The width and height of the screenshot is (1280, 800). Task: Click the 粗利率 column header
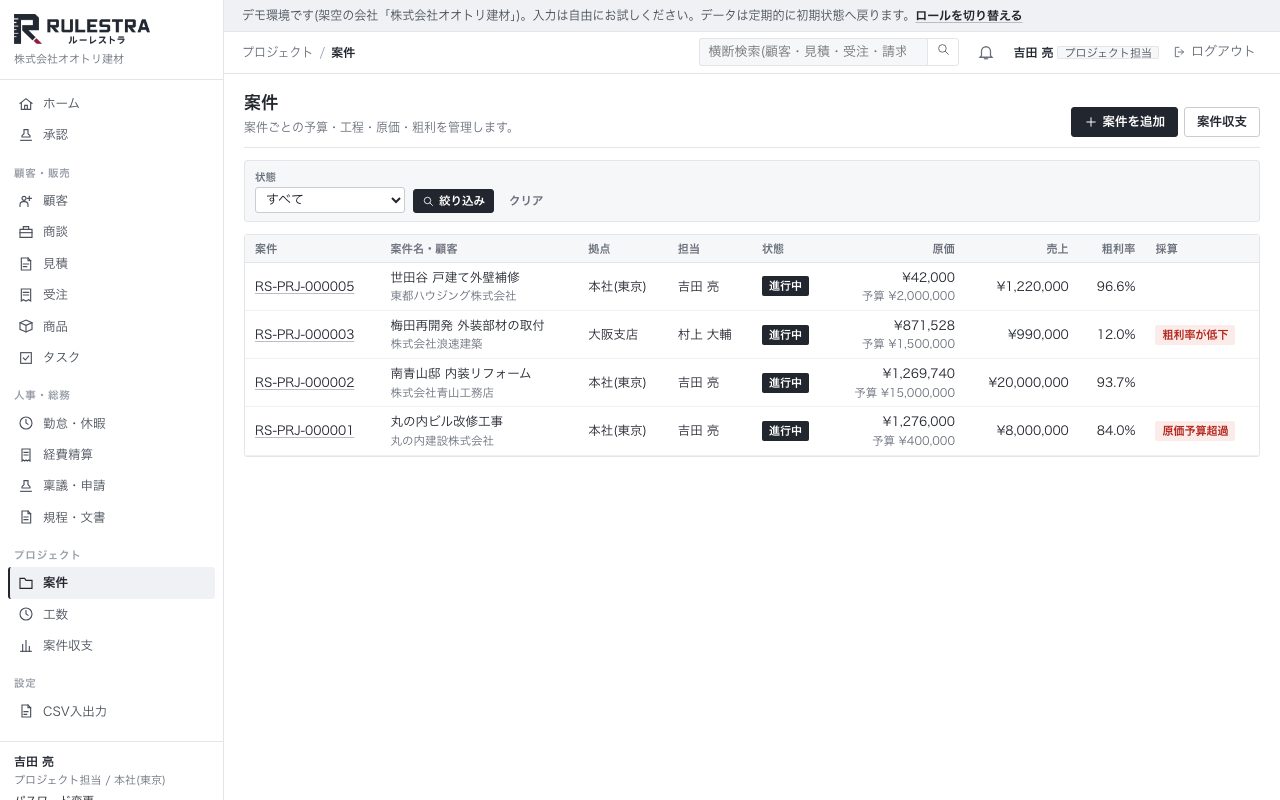[1118, 249]
